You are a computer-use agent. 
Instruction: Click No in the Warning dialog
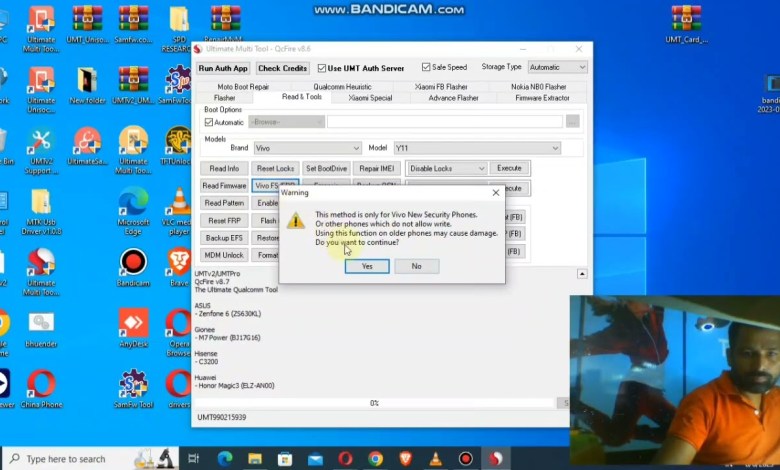point(416,266)
